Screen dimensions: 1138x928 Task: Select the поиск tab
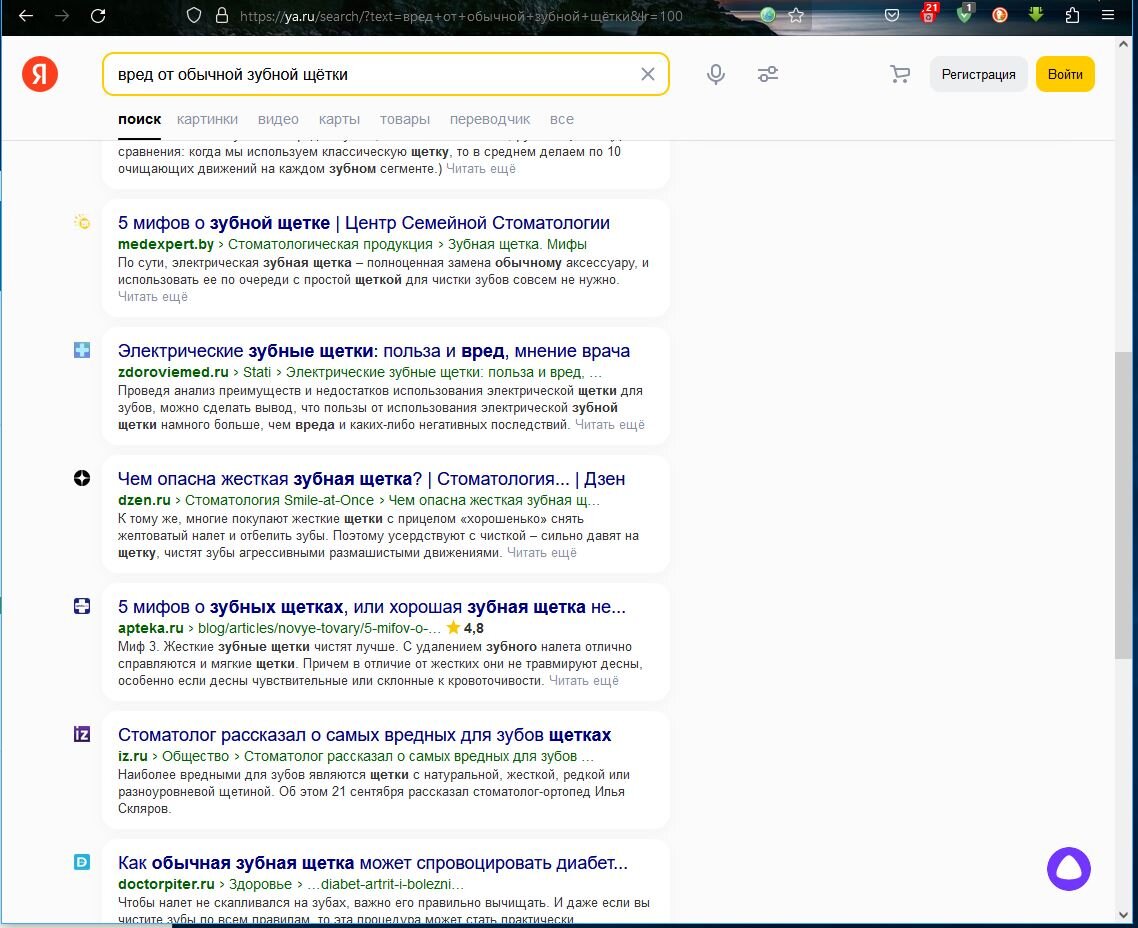click(x=139, y=119)
